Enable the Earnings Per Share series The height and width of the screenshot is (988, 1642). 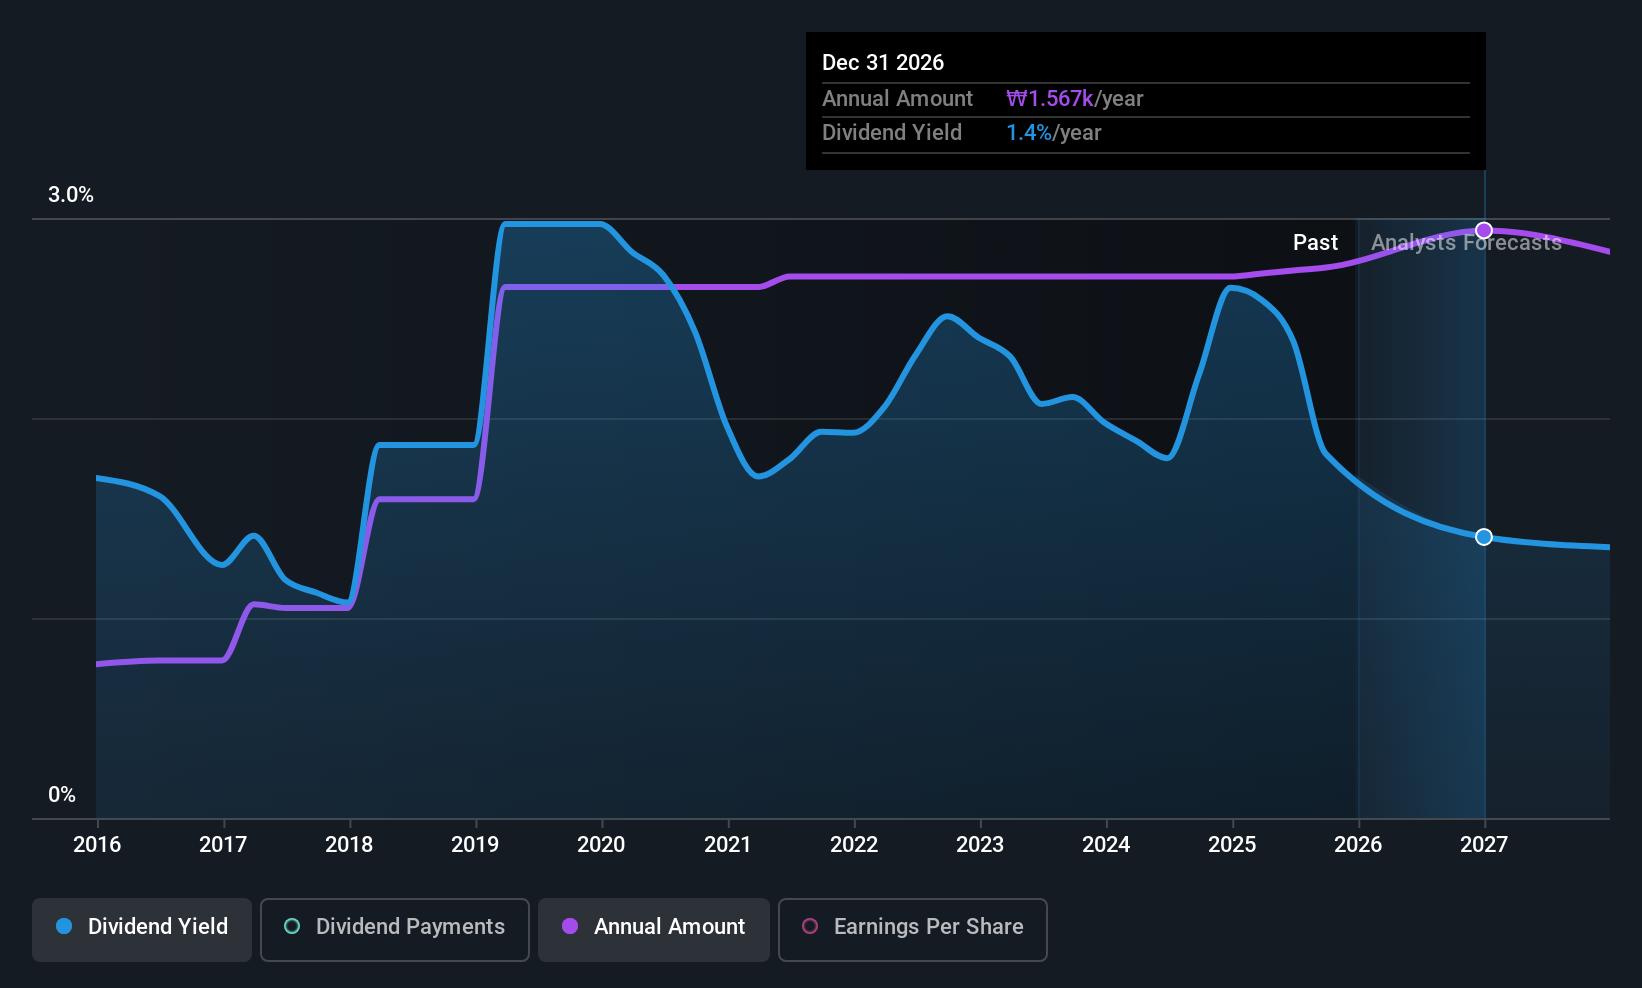coord(913,930)
